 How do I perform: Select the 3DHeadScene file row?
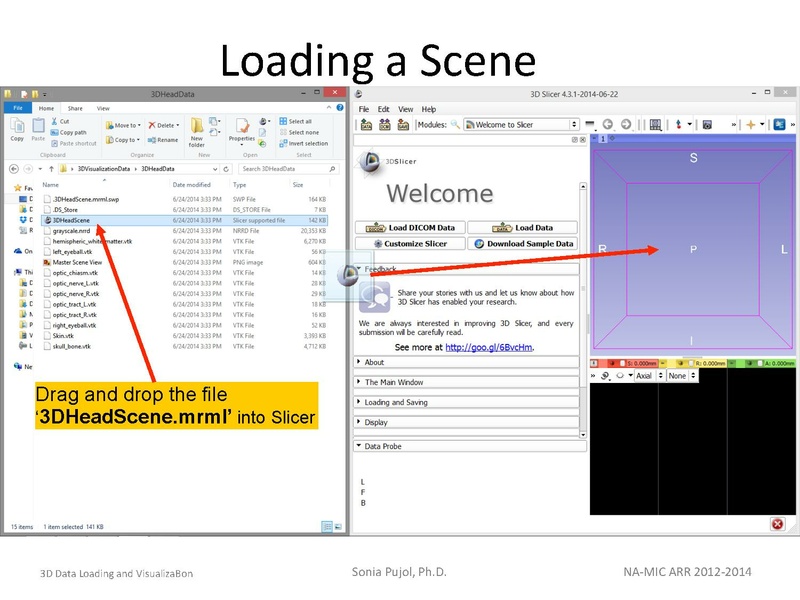pyautogui.click(x=184, y=220)
